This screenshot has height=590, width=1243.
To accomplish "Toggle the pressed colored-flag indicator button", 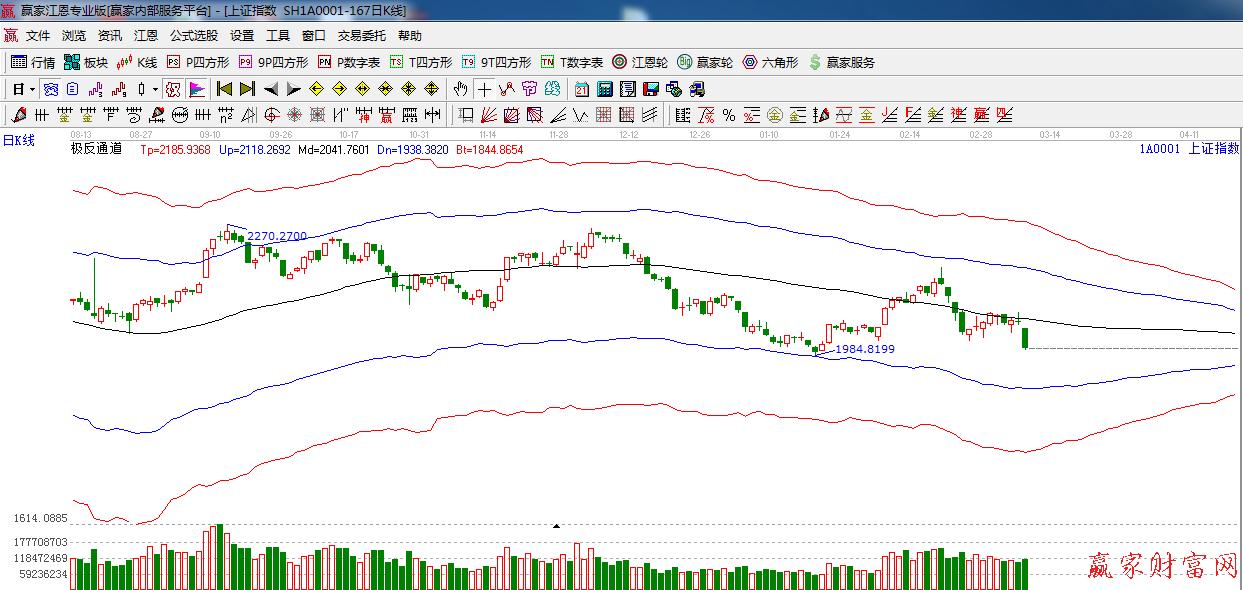I will click(x=197, y=89).
